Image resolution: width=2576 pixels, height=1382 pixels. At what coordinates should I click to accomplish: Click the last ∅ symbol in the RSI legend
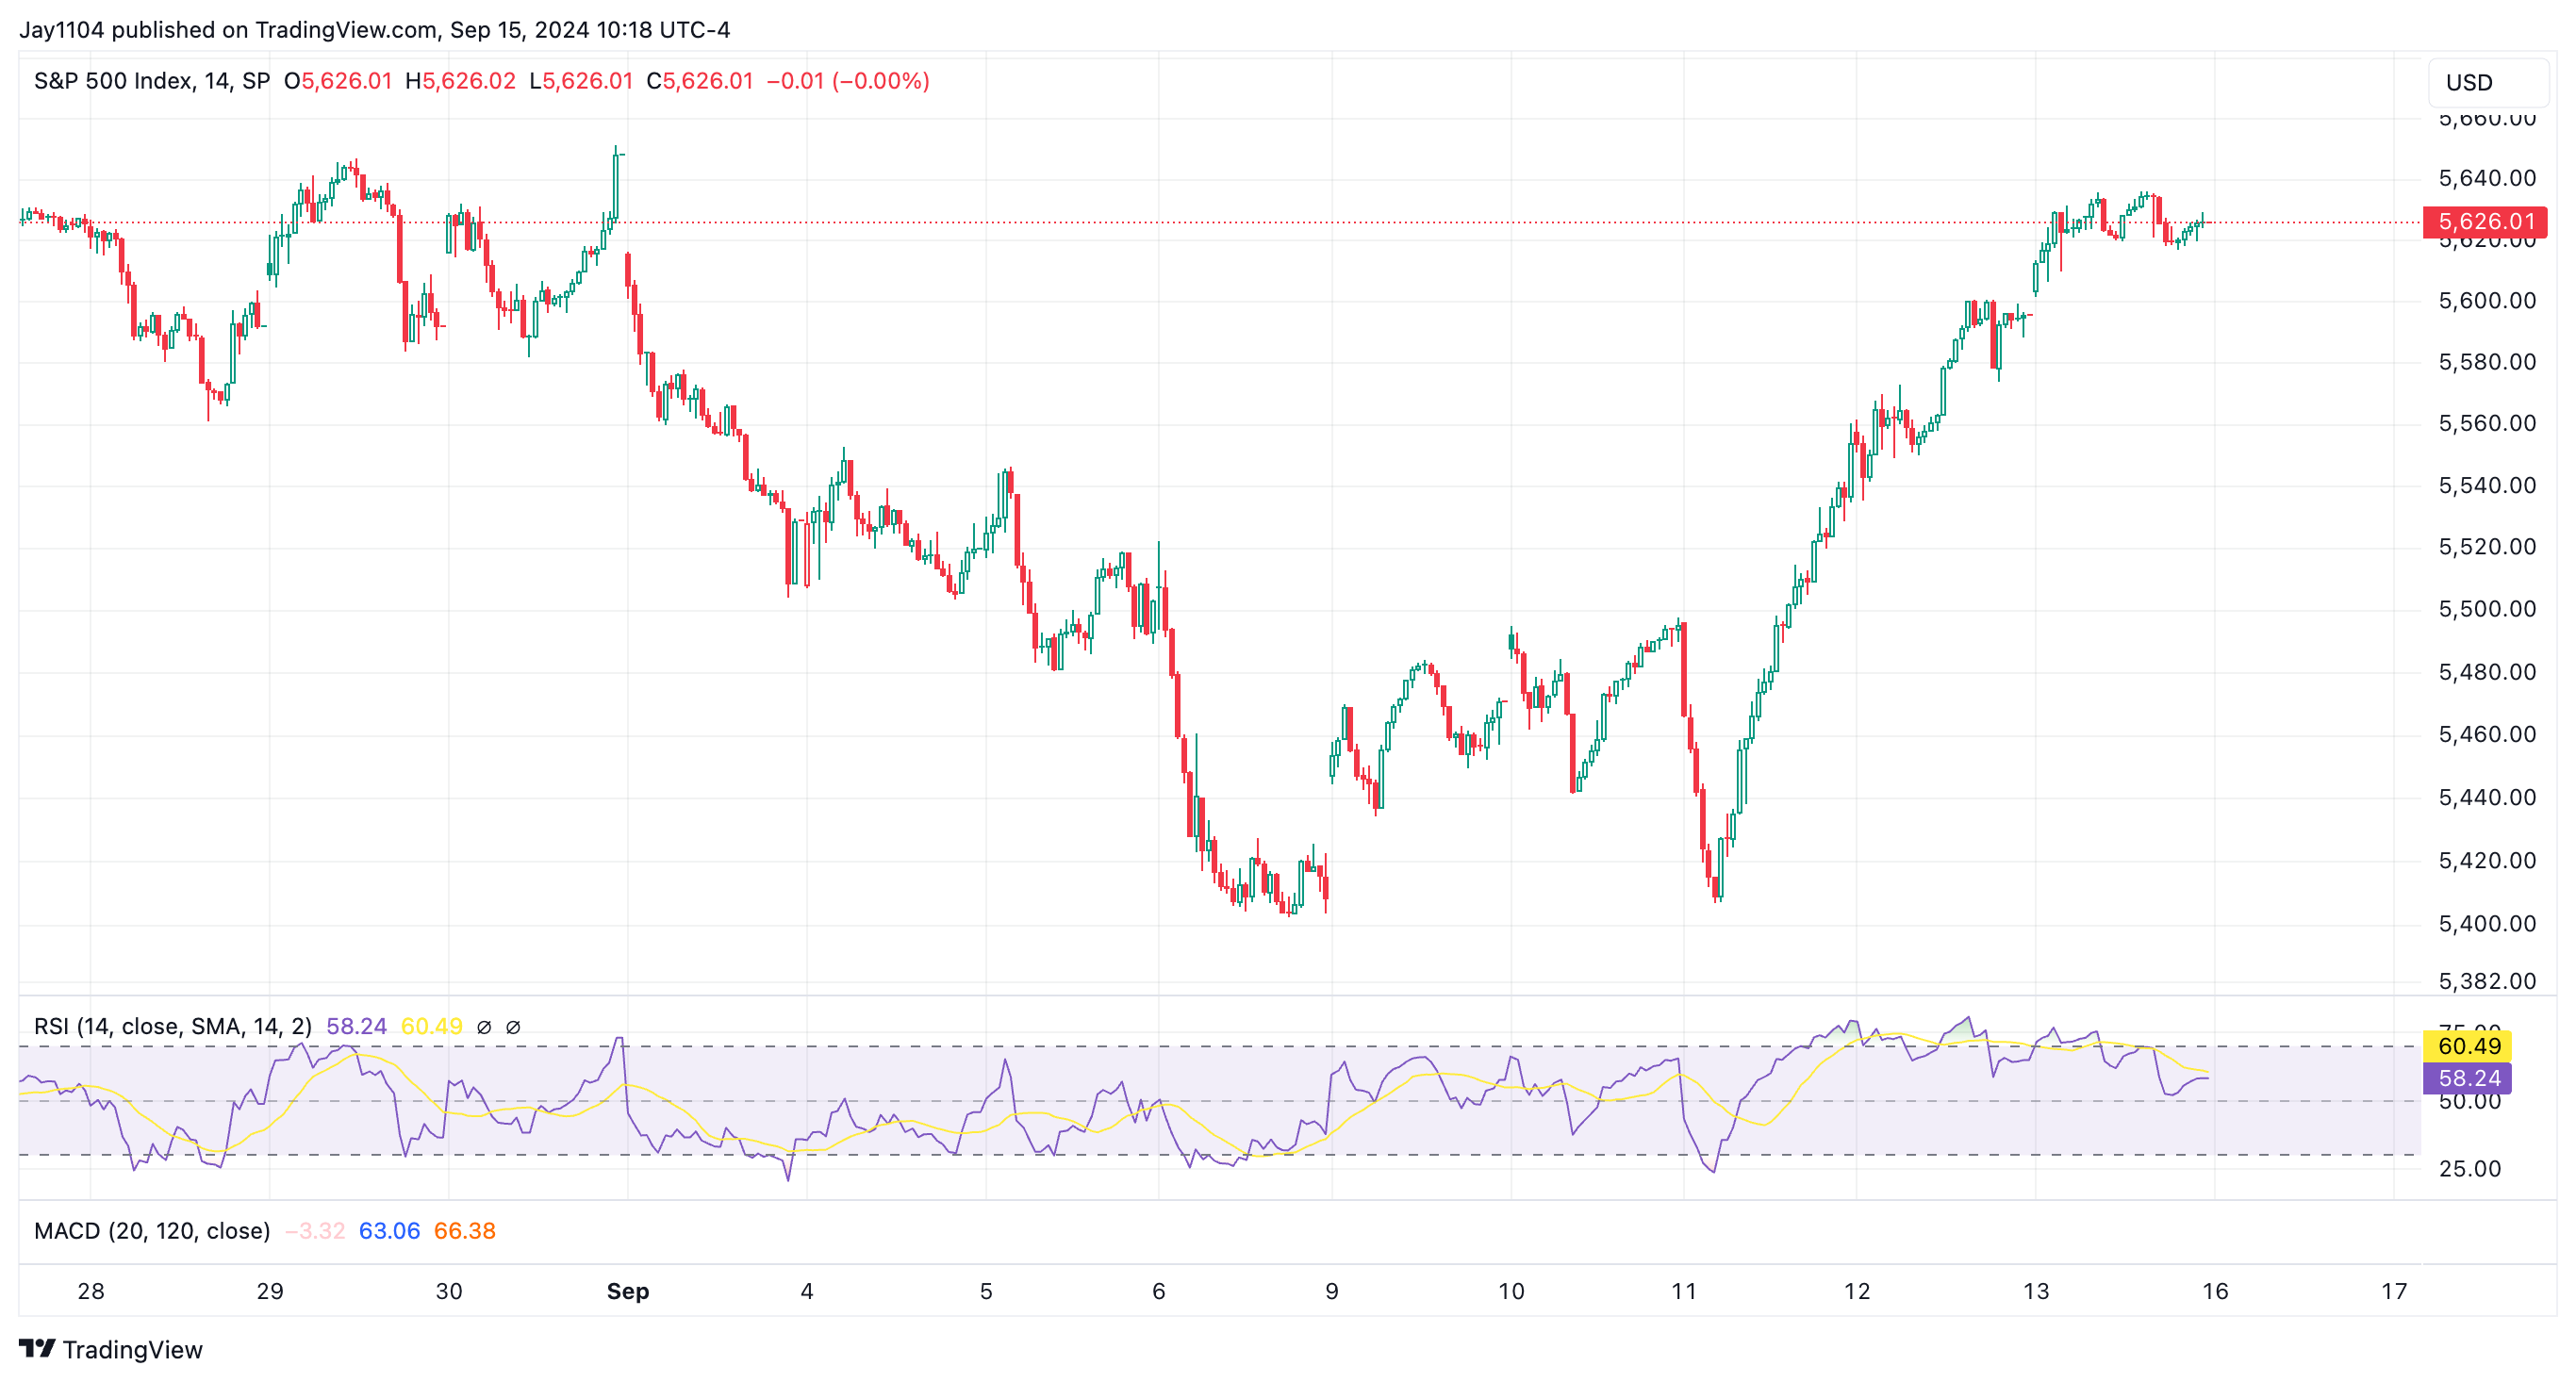pyautogui.click(x=513, y=1027)
